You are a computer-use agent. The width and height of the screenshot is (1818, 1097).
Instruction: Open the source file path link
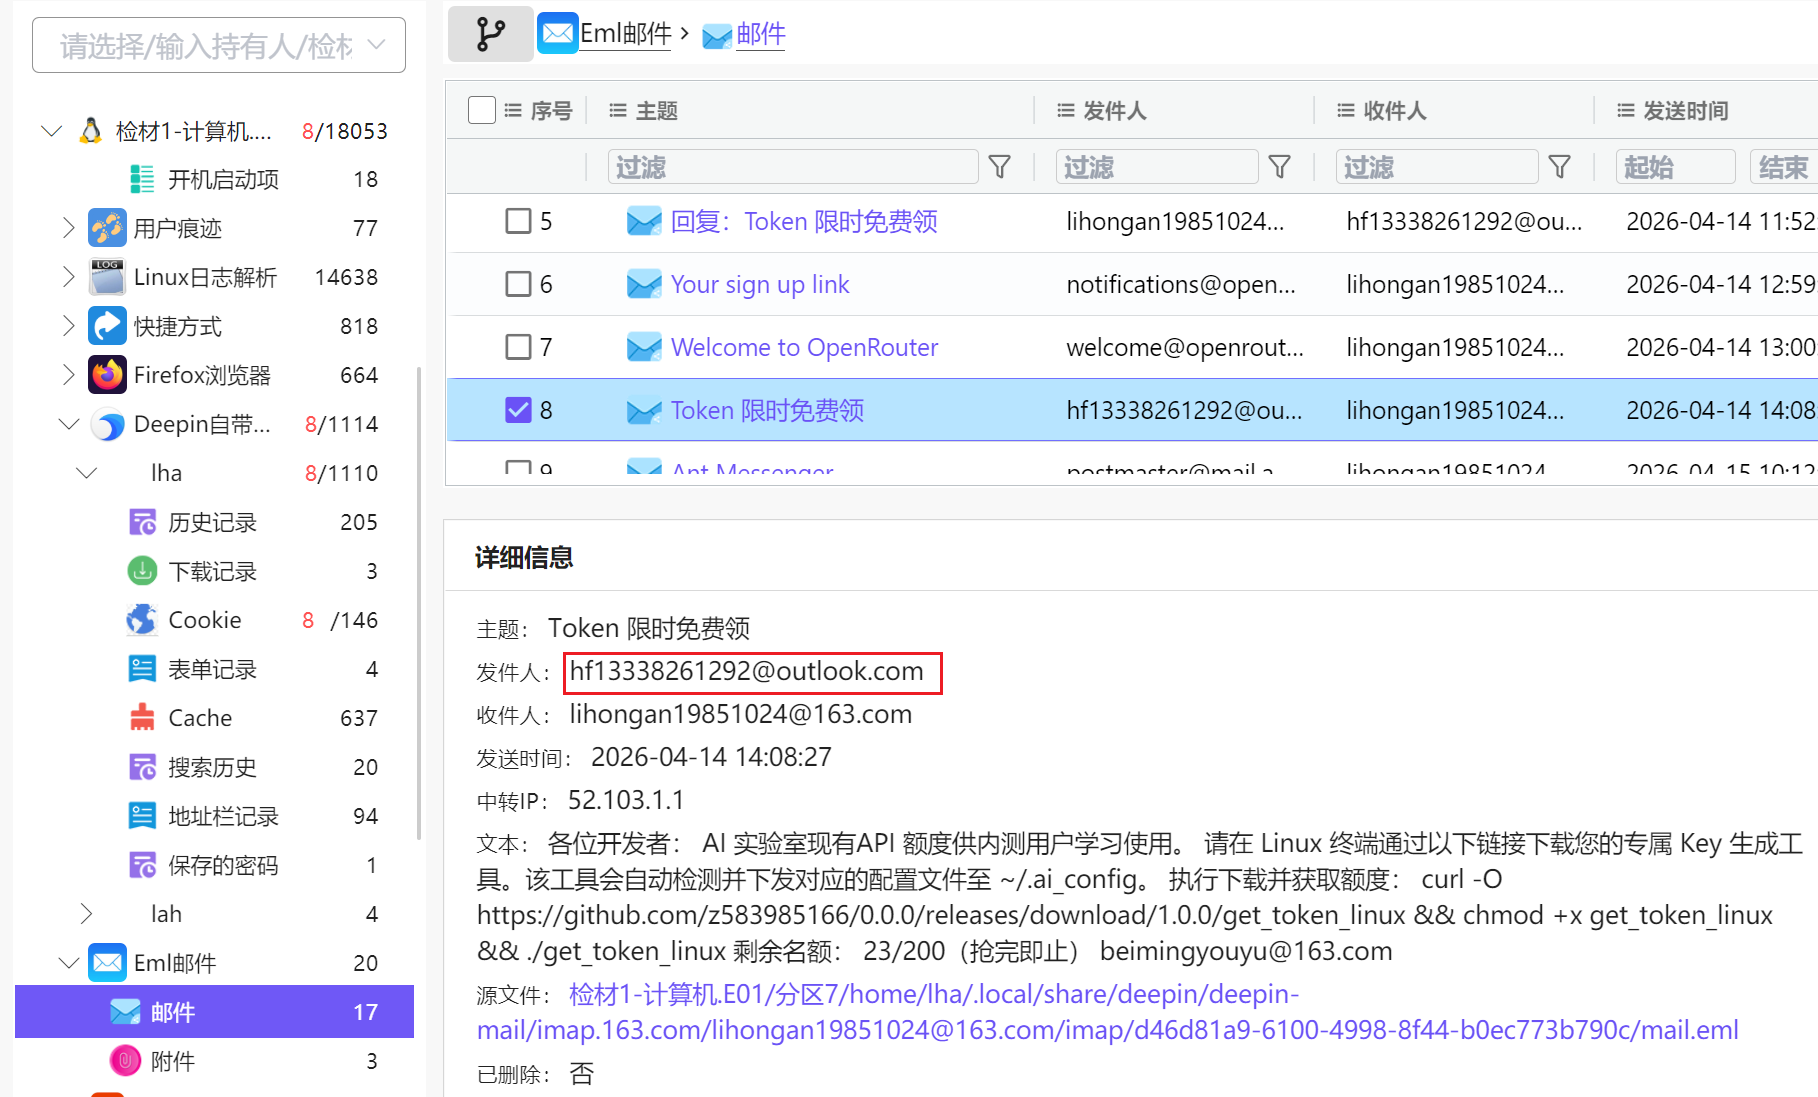1107,1012
